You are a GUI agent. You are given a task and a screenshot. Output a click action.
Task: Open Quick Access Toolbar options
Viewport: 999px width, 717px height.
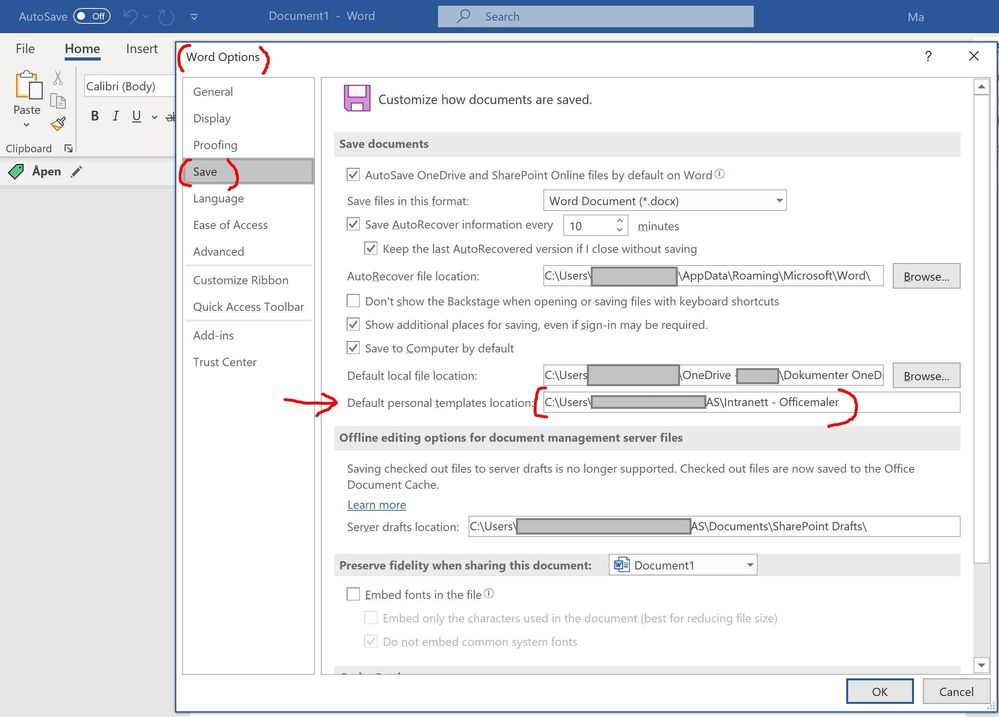248,307
